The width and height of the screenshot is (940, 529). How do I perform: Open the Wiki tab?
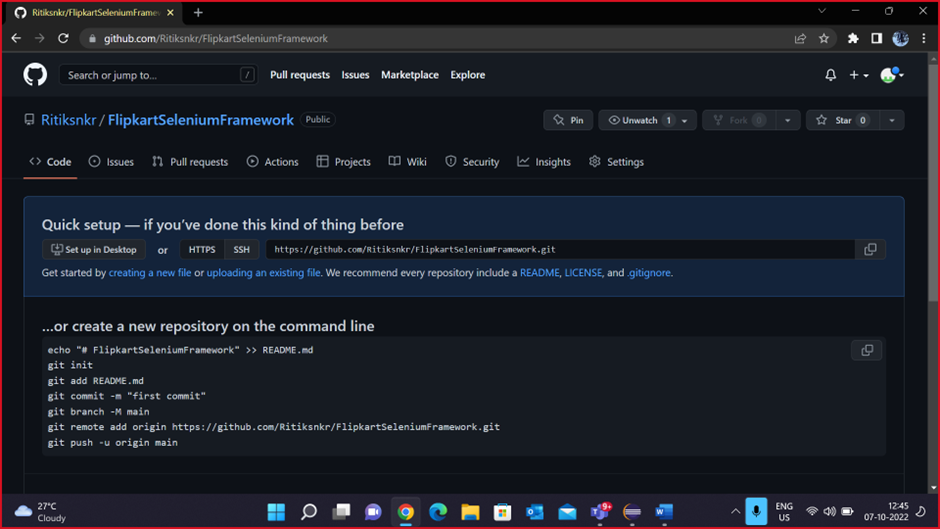coord(408,162)
